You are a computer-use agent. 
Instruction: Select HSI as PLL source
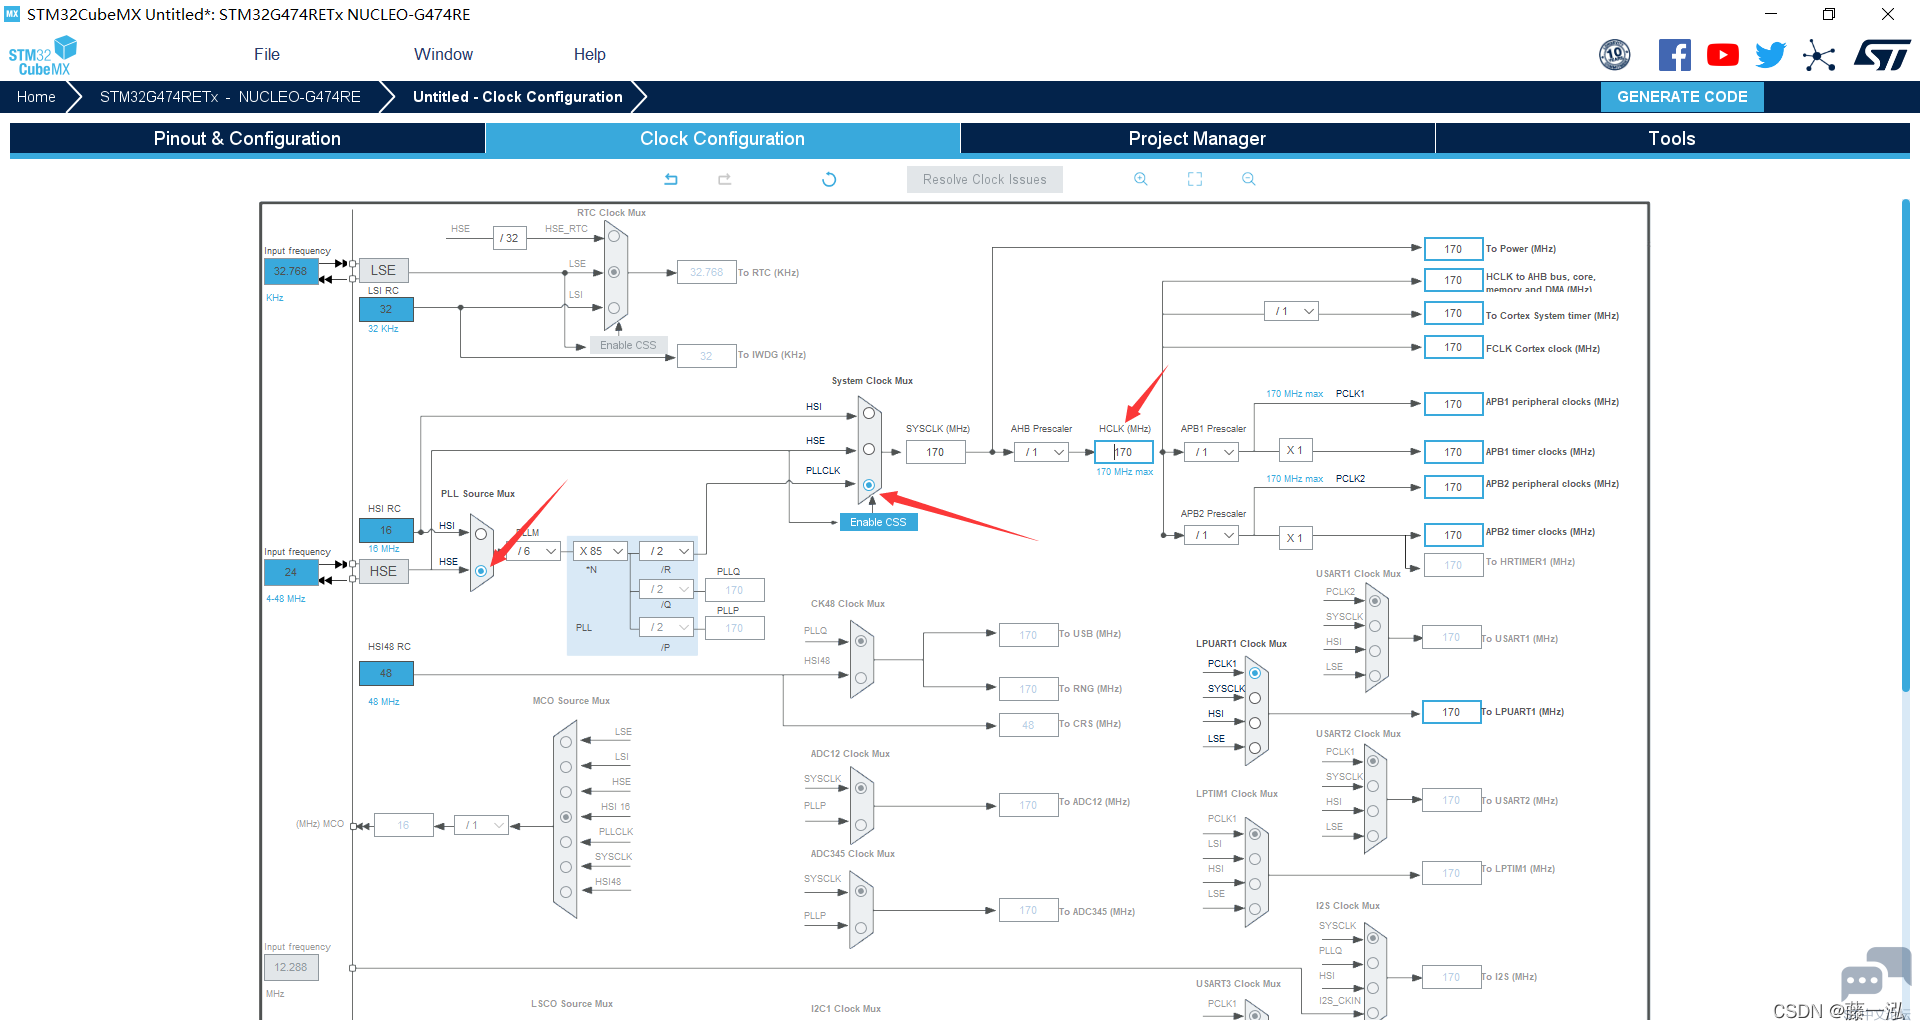pyautogui.click(x=481, y=534)
